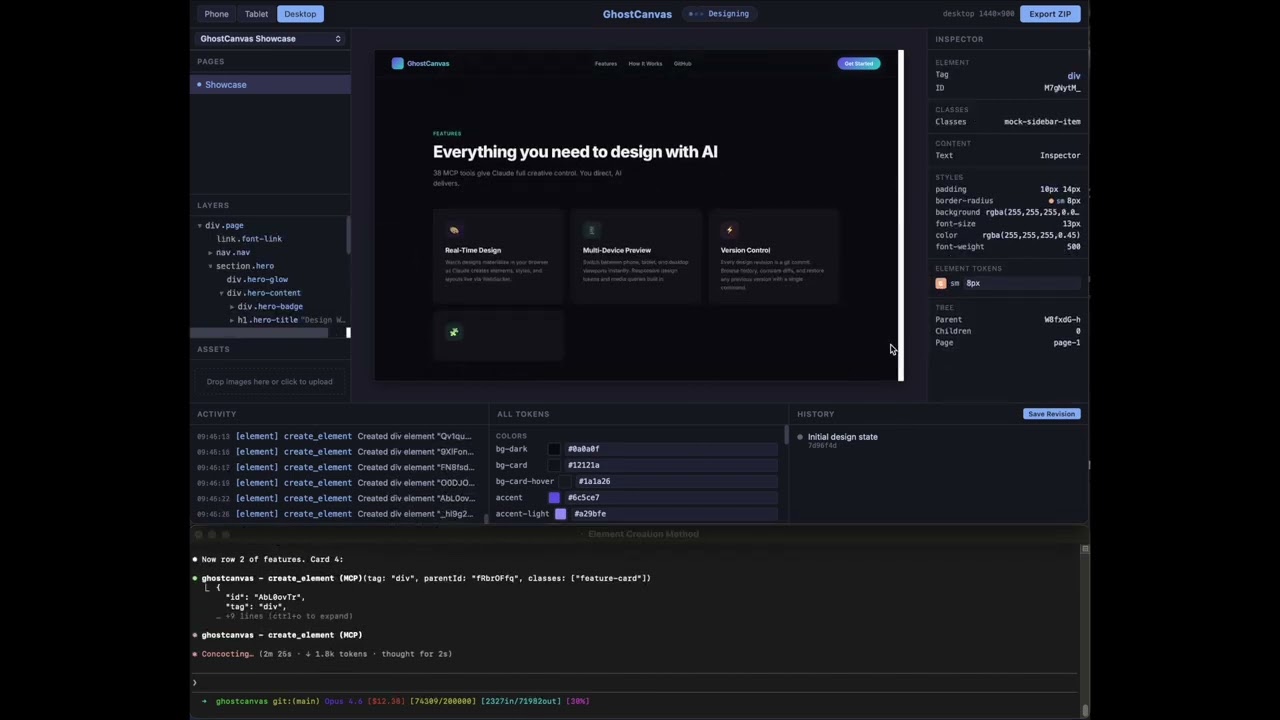
Task: Collapse the div.hero-content layer node
Action: pos(221,294)
